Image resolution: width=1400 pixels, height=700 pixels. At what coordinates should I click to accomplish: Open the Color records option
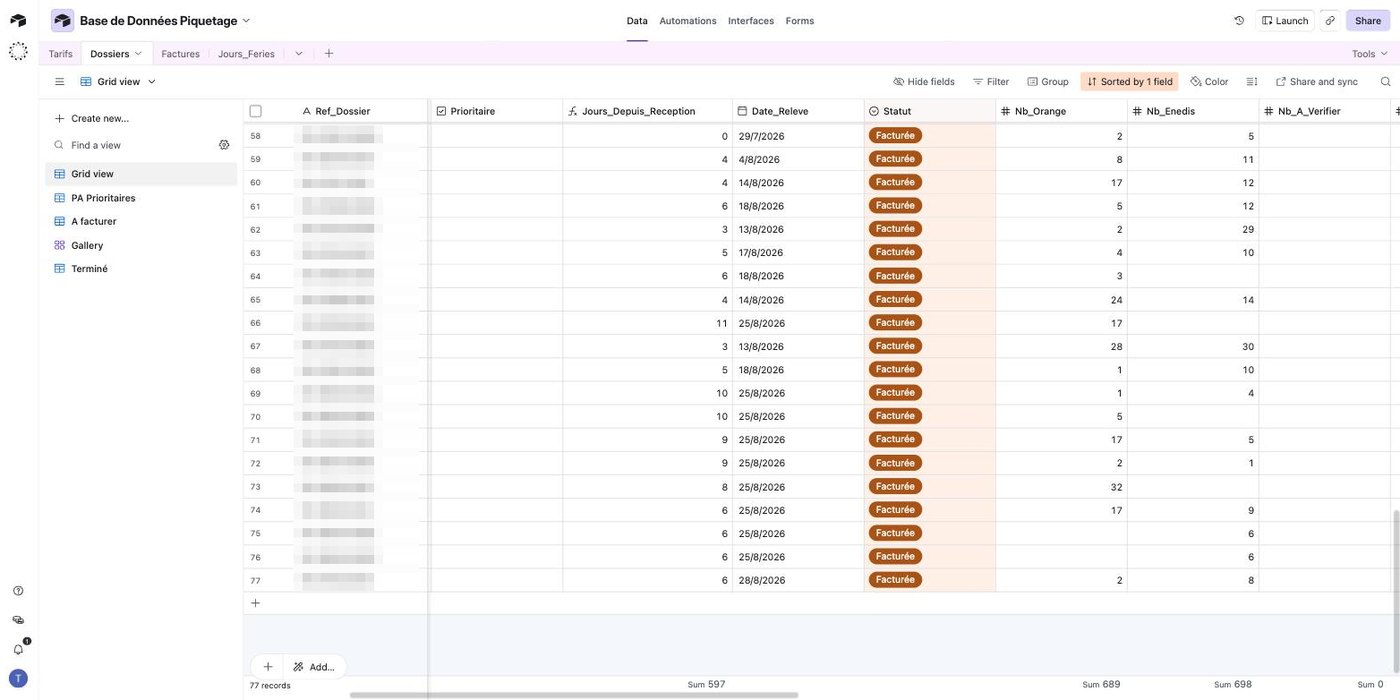1210,81
